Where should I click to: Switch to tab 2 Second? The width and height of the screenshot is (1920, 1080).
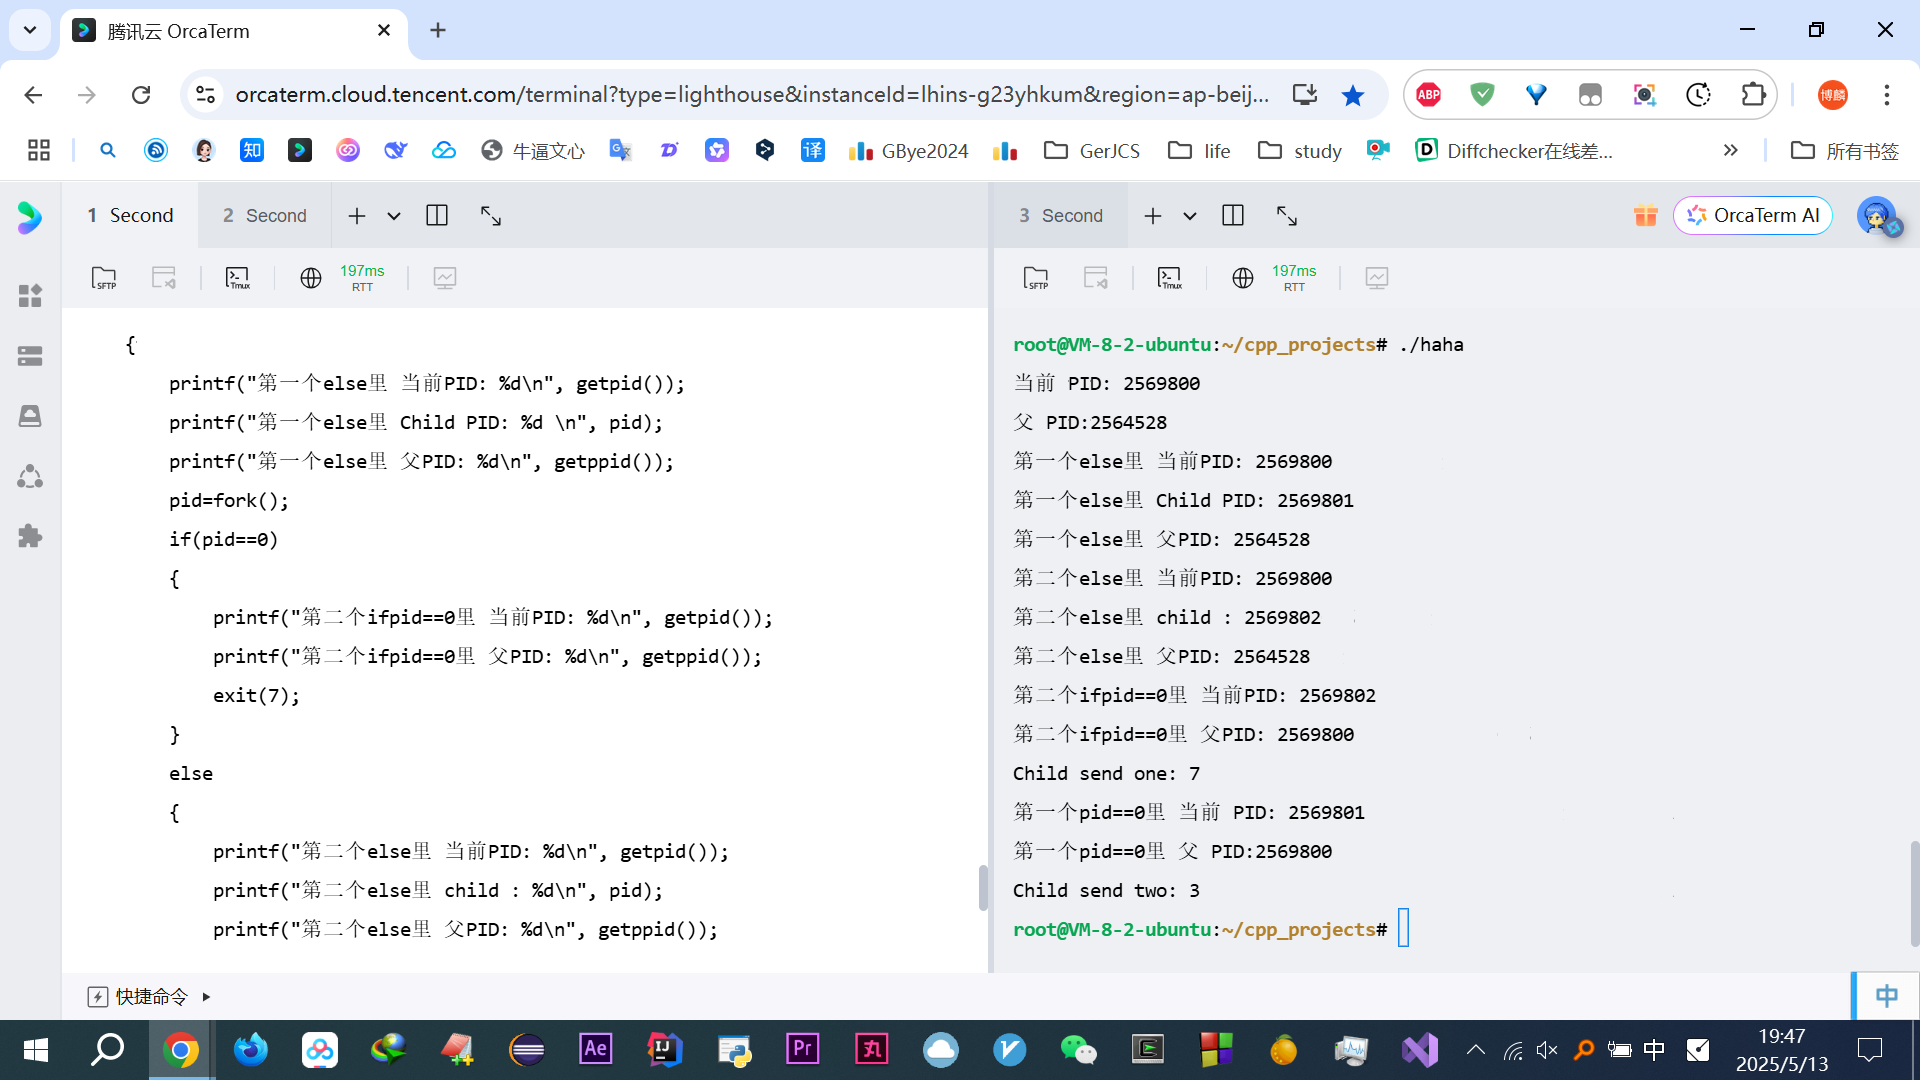(265, 216)
